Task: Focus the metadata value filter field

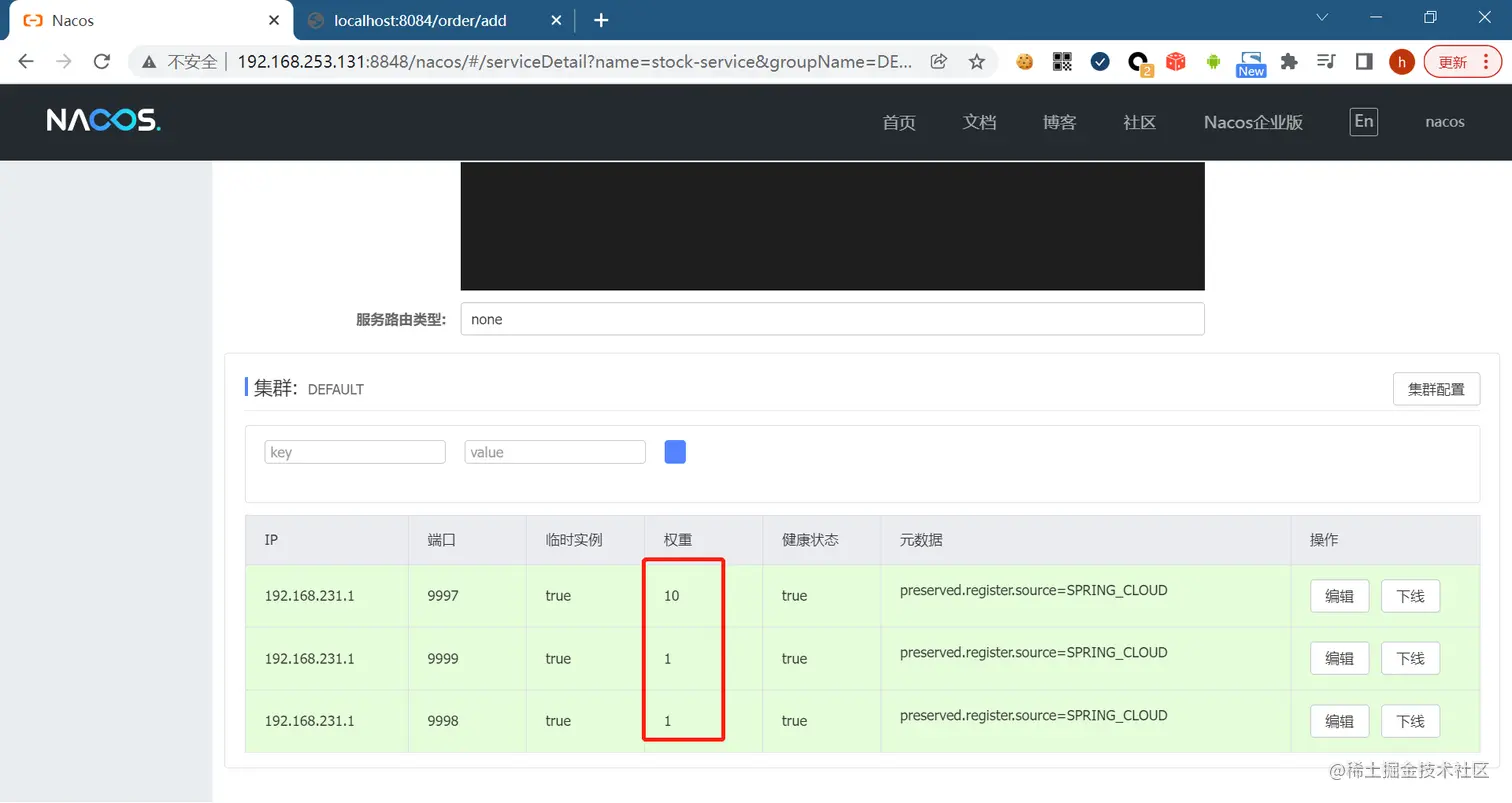Action: pyautogui.click(x=555, y=452)
